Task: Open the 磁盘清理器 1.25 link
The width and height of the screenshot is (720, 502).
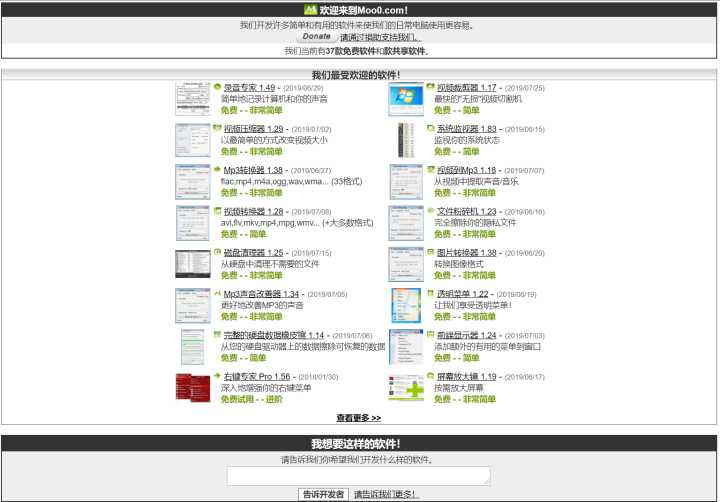Action: [x=253, y=253]
